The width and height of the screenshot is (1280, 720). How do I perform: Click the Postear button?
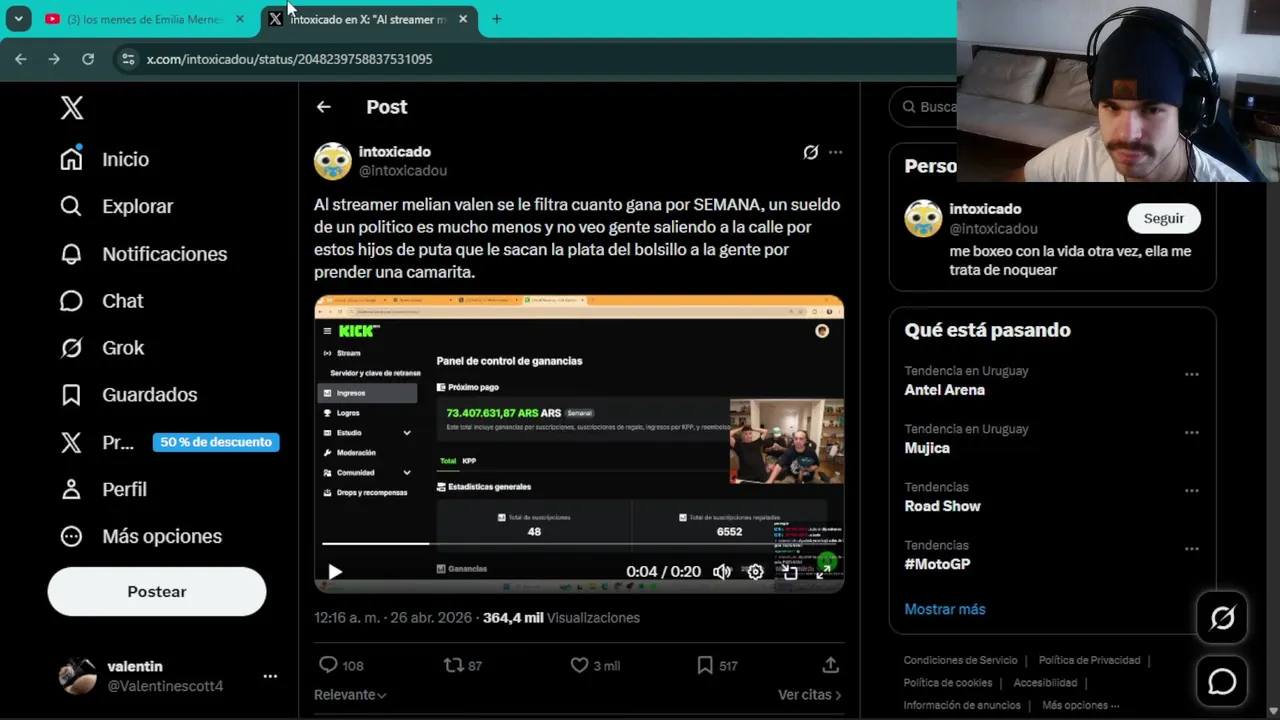pos(157,591)
